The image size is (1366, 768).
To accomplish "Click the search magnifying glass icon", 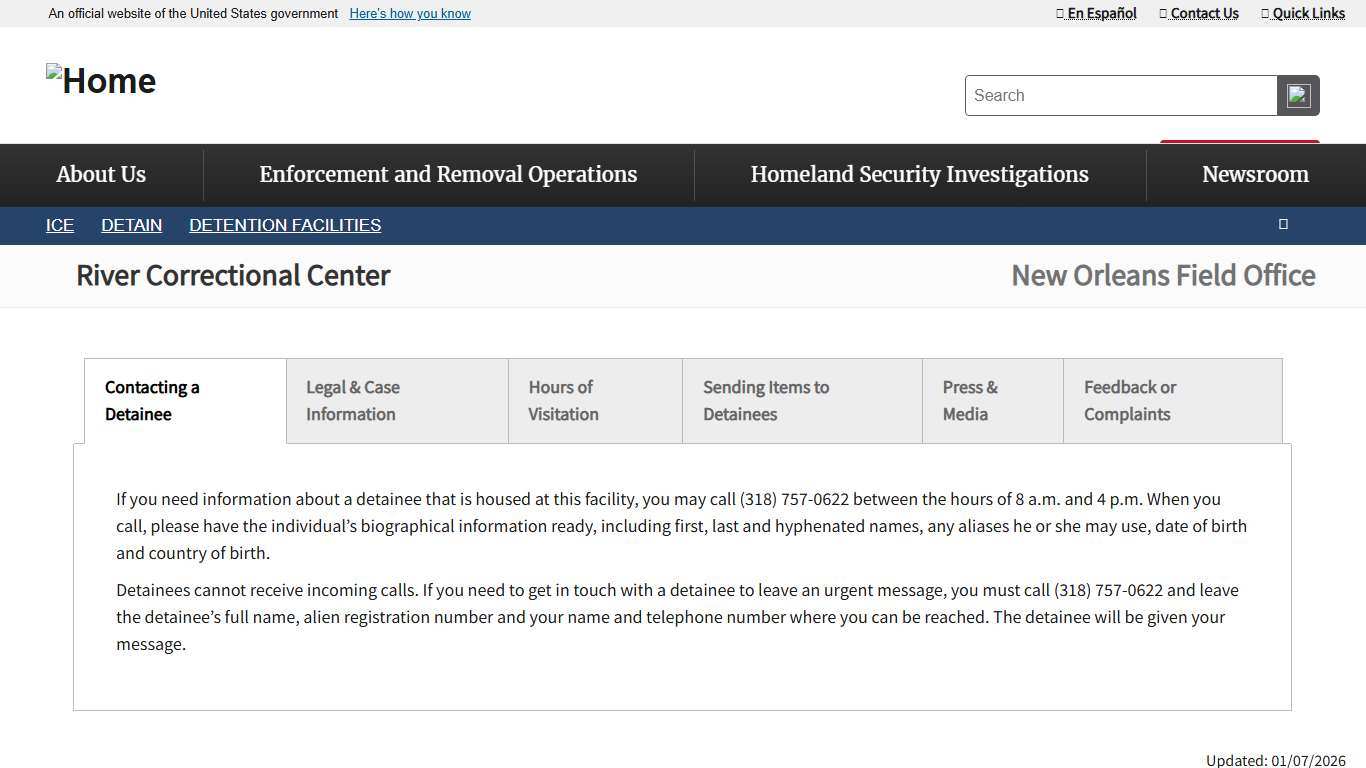I will (x=1298, y=95).
